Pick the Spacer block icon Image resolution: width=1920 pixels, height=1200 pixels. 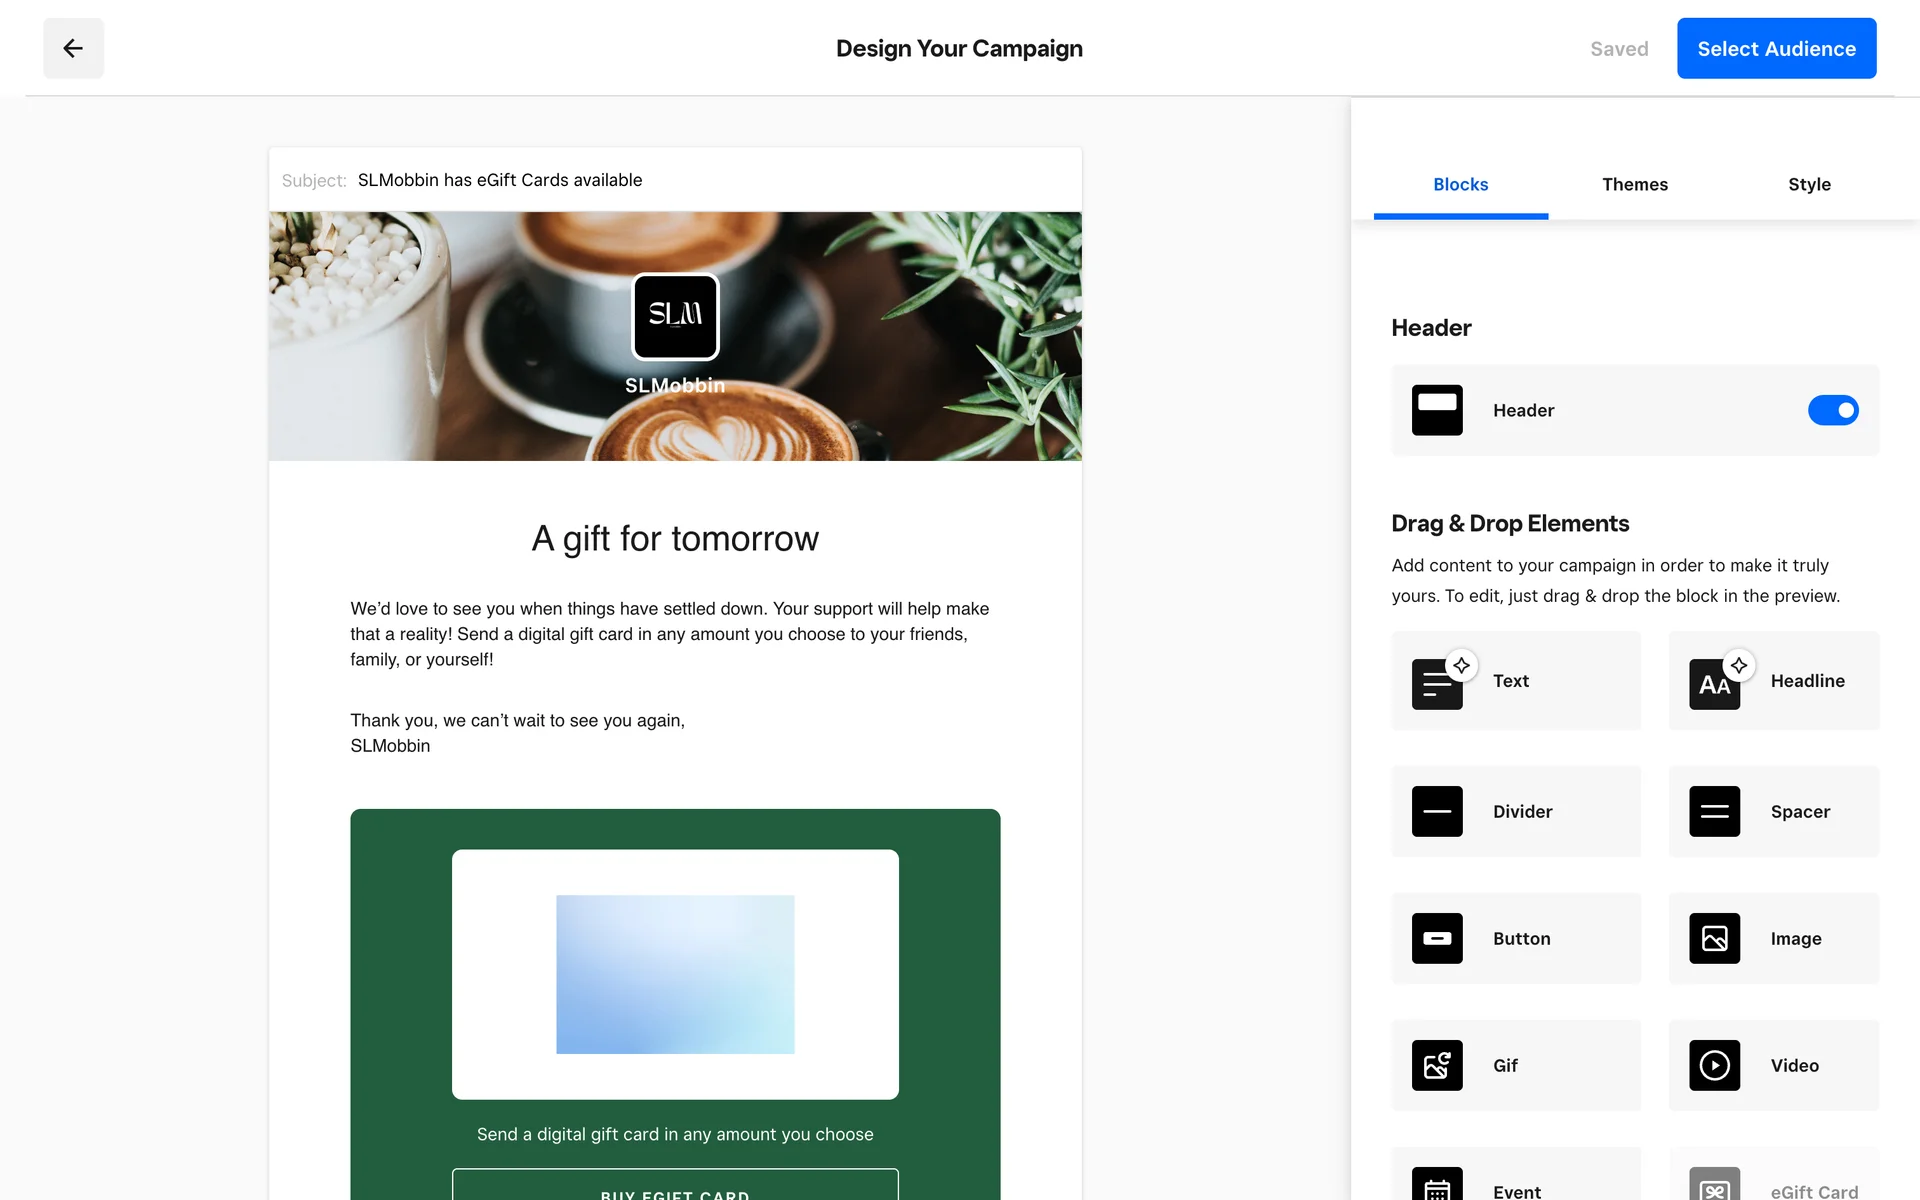point(1713,811)
